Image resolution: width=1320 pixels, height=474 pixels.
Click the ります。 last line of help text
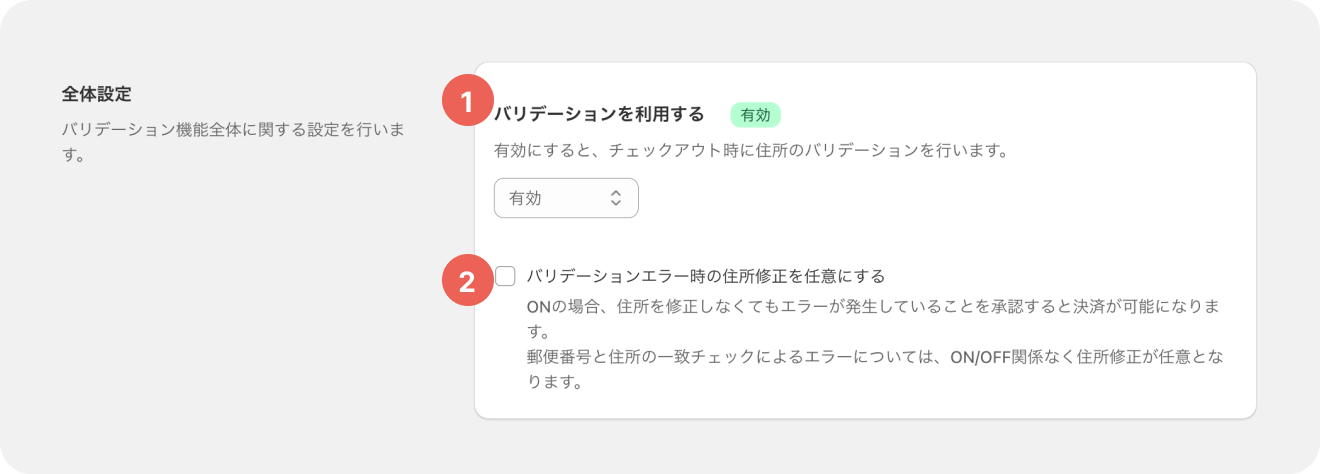pos(554,383)
